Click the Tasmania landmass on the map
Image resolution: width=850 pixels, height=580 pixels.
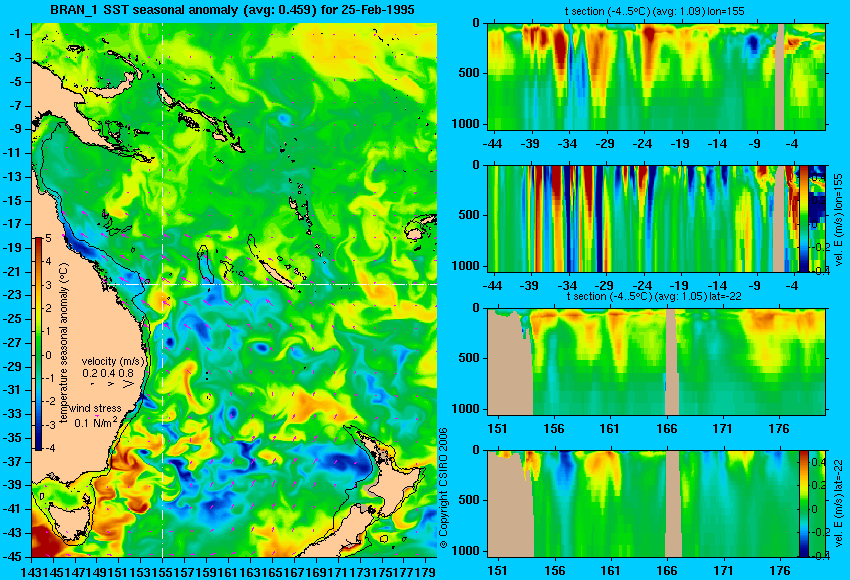[69, 520]
